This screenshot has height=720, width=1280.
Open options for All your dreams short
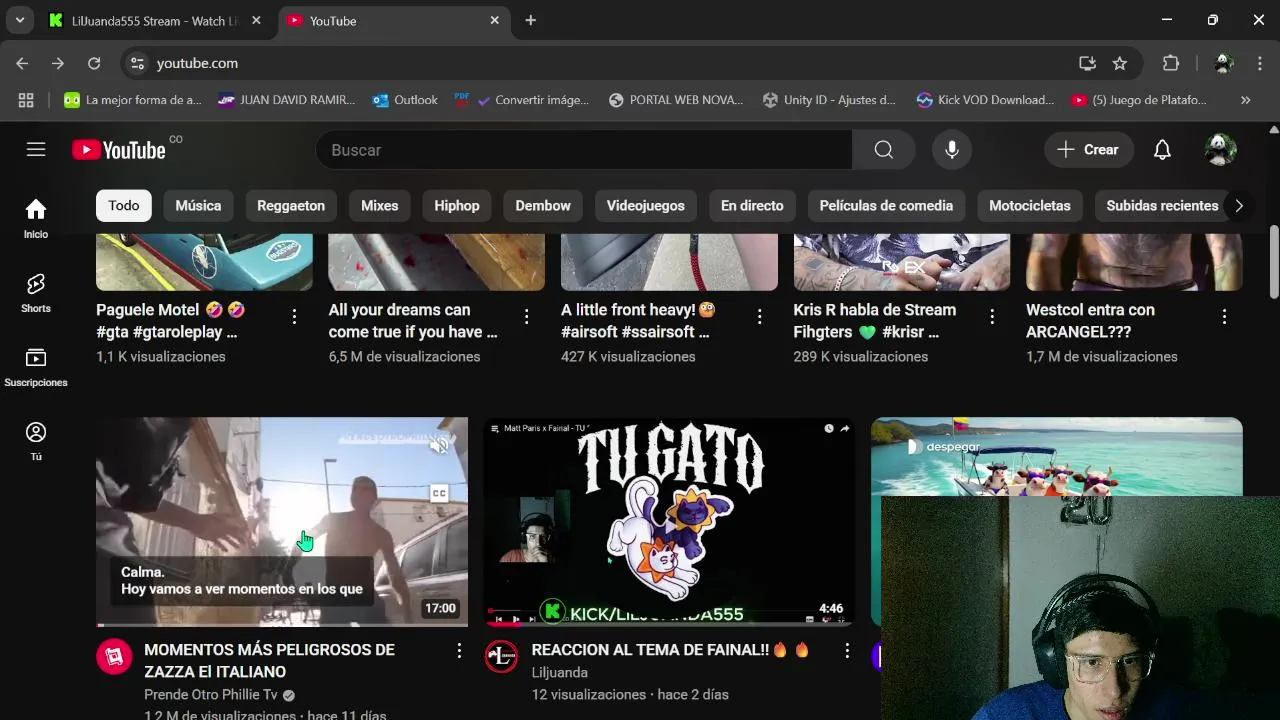(527, 317)
